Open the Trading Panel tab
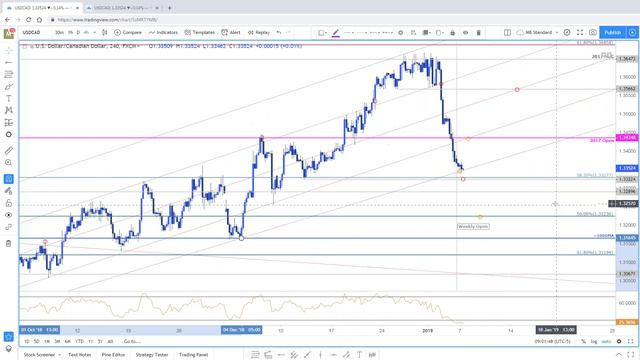Viewport: 640px width, 360px height. 193,355
